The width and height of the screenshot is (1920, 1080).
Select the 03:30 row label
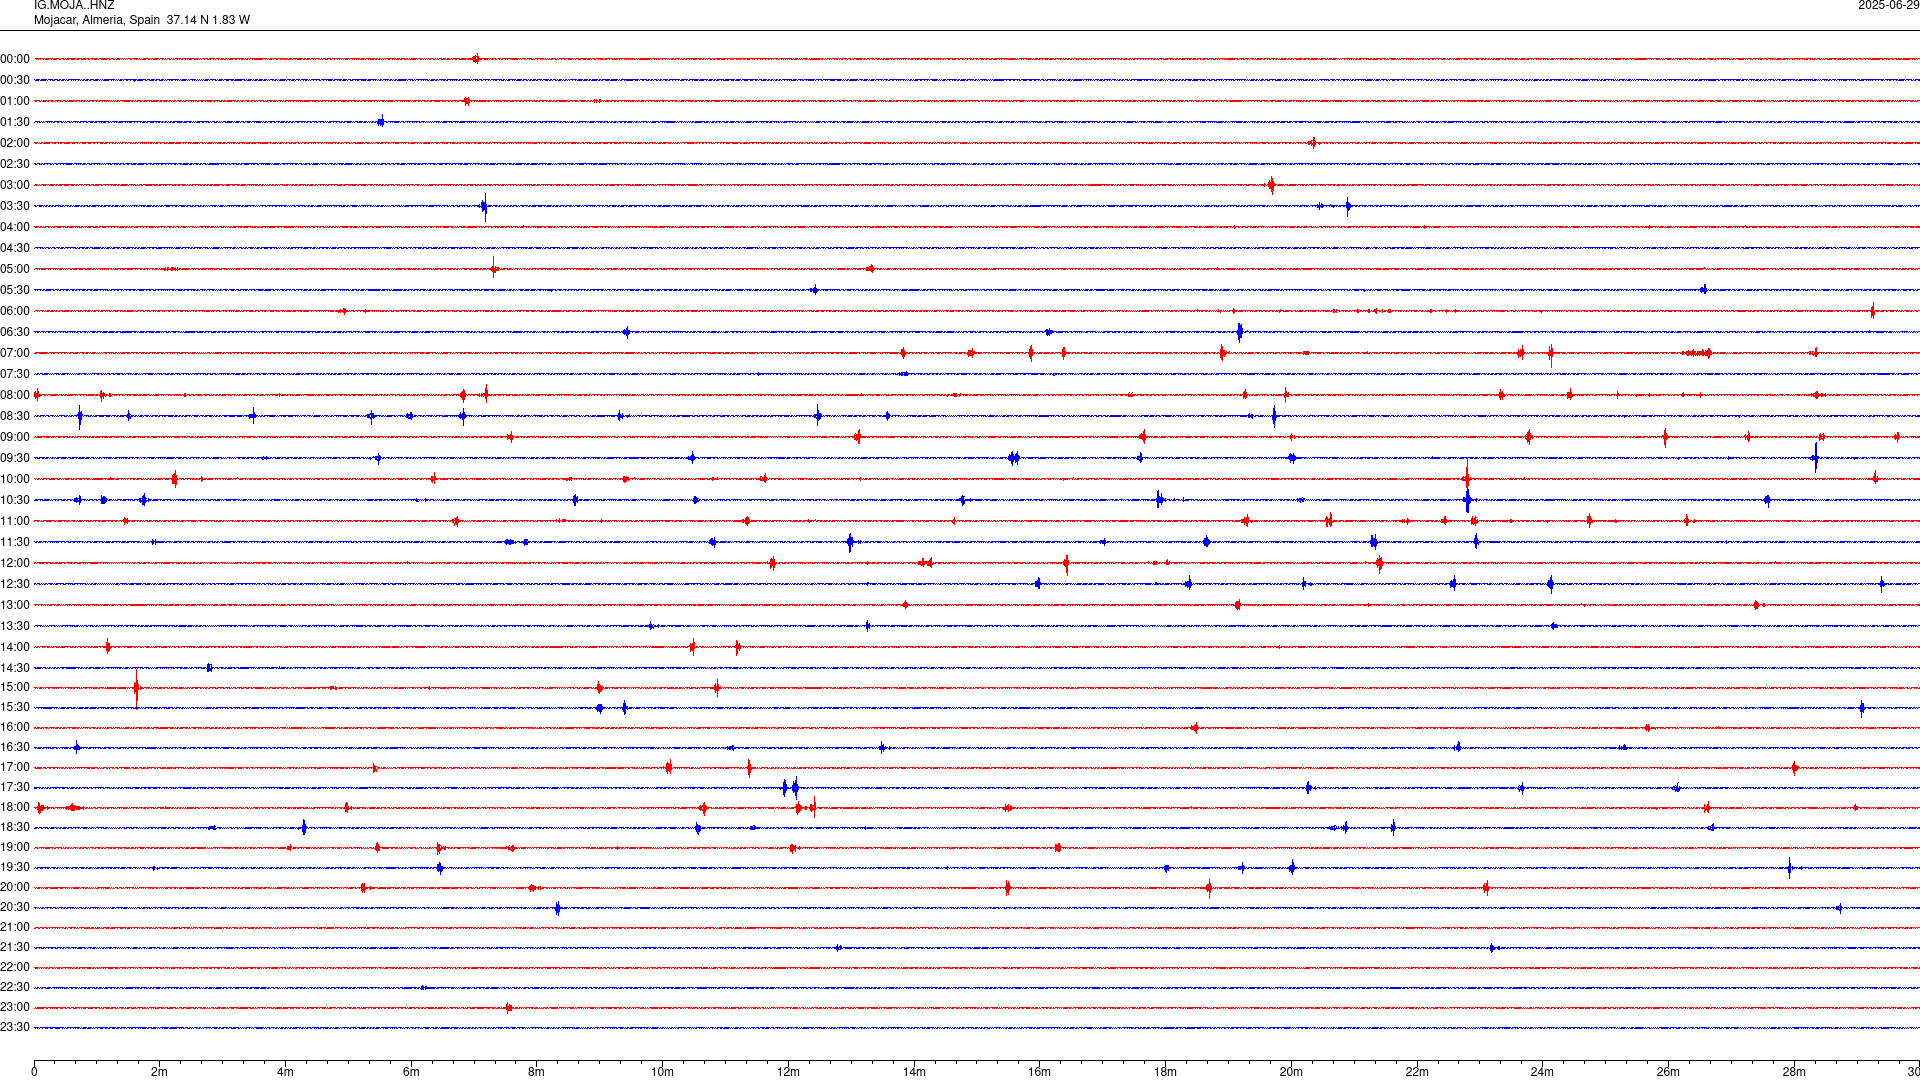[x=15, y=206]
